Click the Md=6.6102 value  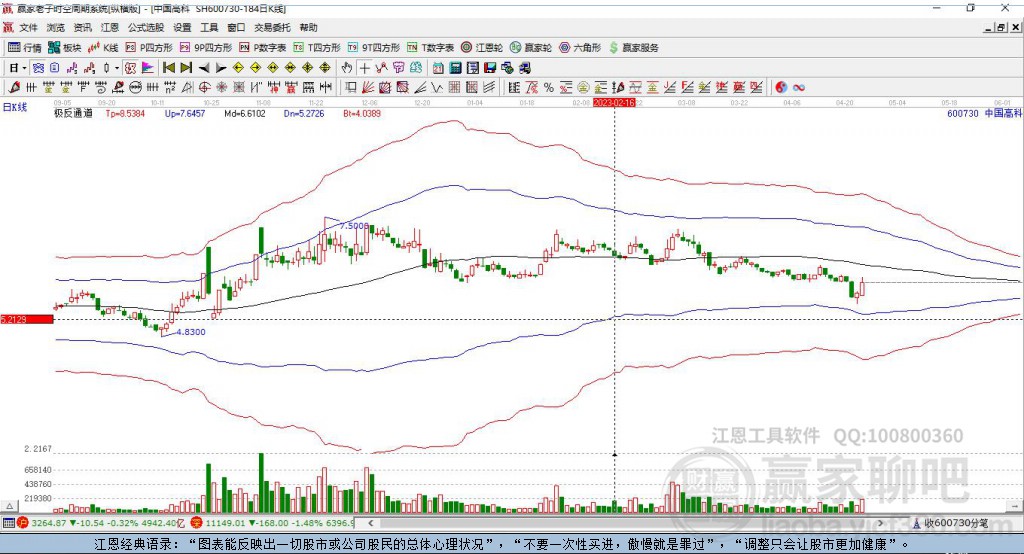coord(245,114)
